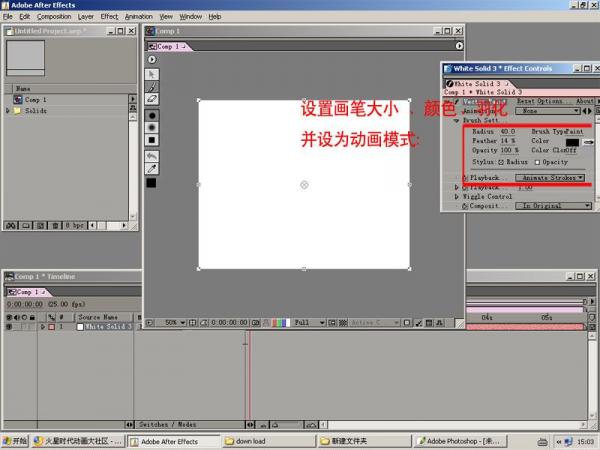Click the binoculars find icon in Project window
Screen dimensions: 600x450
coord(11,225)
